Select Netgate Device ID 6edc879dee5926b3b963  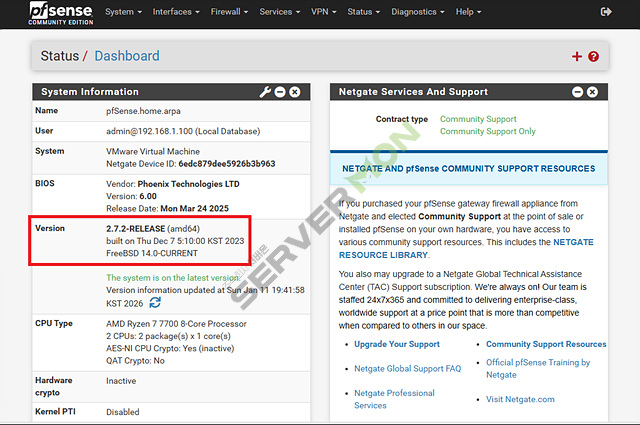click(x=227, y=164)
